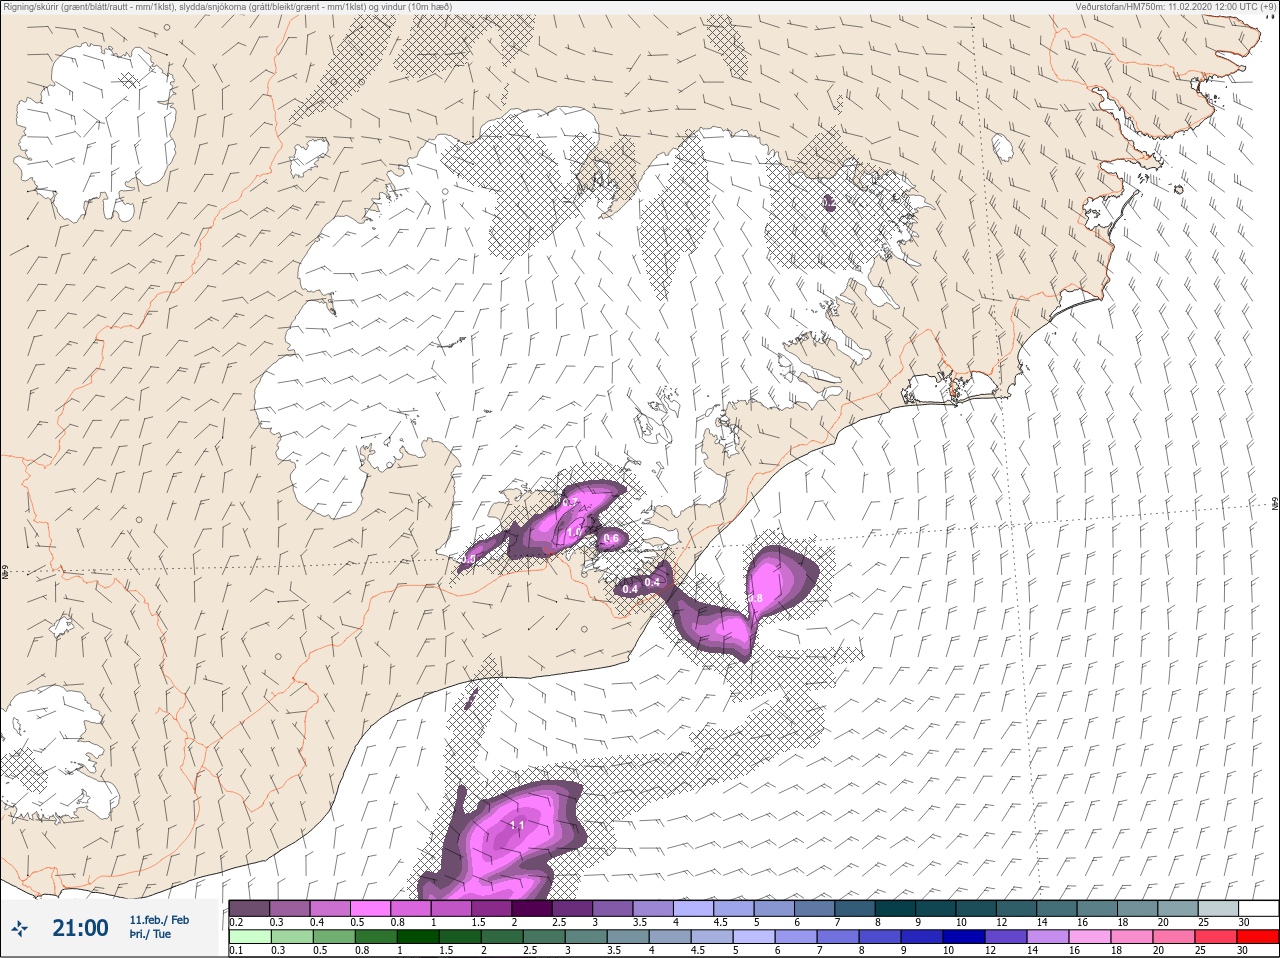Pick the bright red swatch ending the rain legend

[1257, 937]
